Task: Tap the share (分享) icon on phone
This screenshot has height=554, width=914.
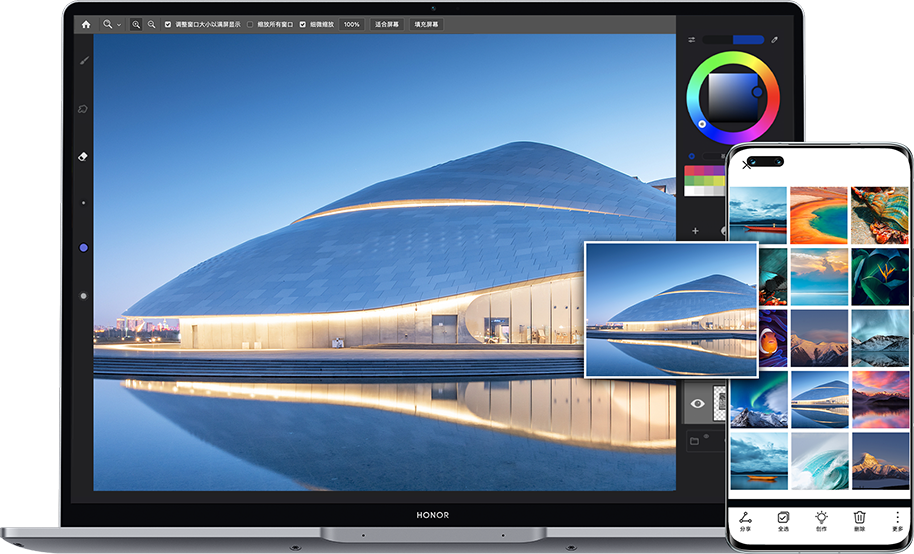Action: tap(745, 519)
